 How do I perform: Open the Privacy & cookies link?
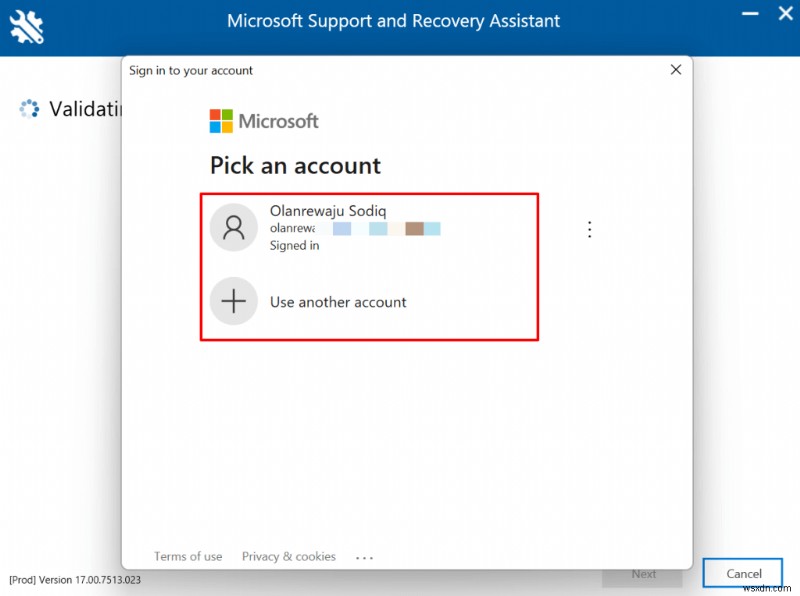tap(288, 557)
